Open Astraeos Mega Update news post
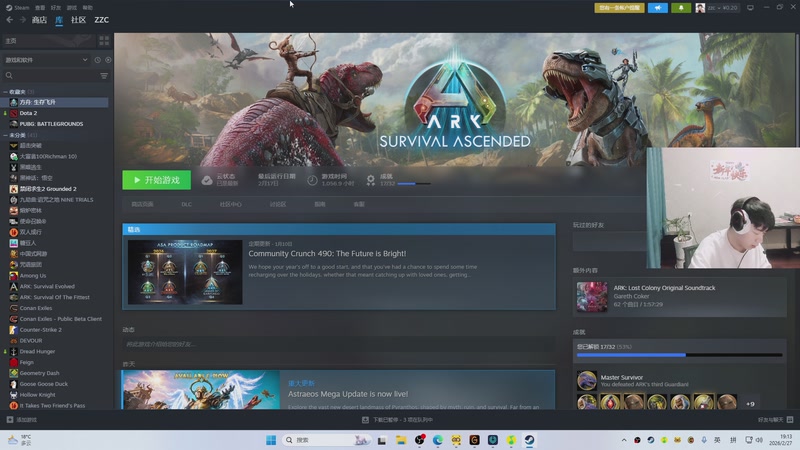 pos(348,394)
